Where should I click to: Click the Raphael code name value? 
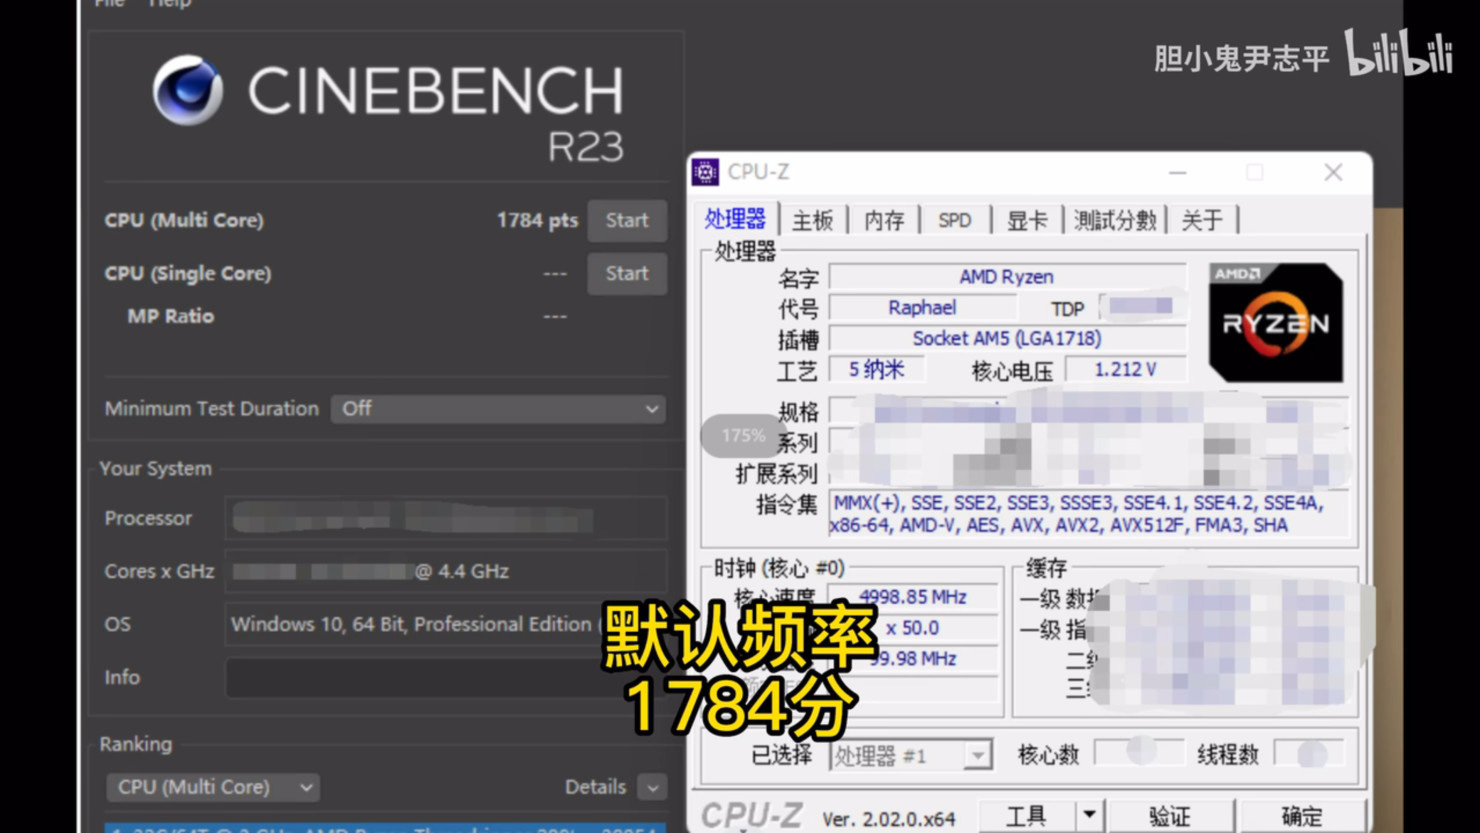[922, 308]
